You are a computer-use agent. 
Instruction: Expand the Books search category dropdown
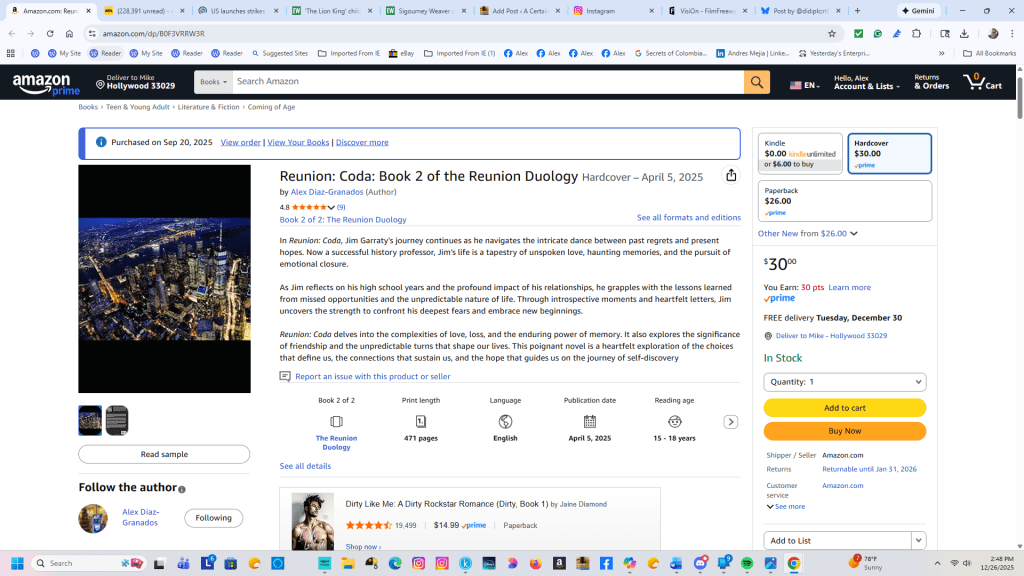(213, 82)
